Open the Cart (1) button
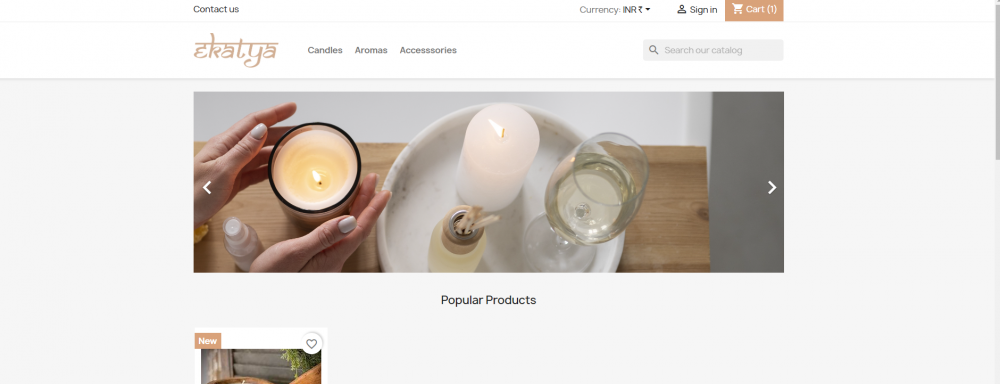Screen dimensions: 1000x384 click(754, 10)
